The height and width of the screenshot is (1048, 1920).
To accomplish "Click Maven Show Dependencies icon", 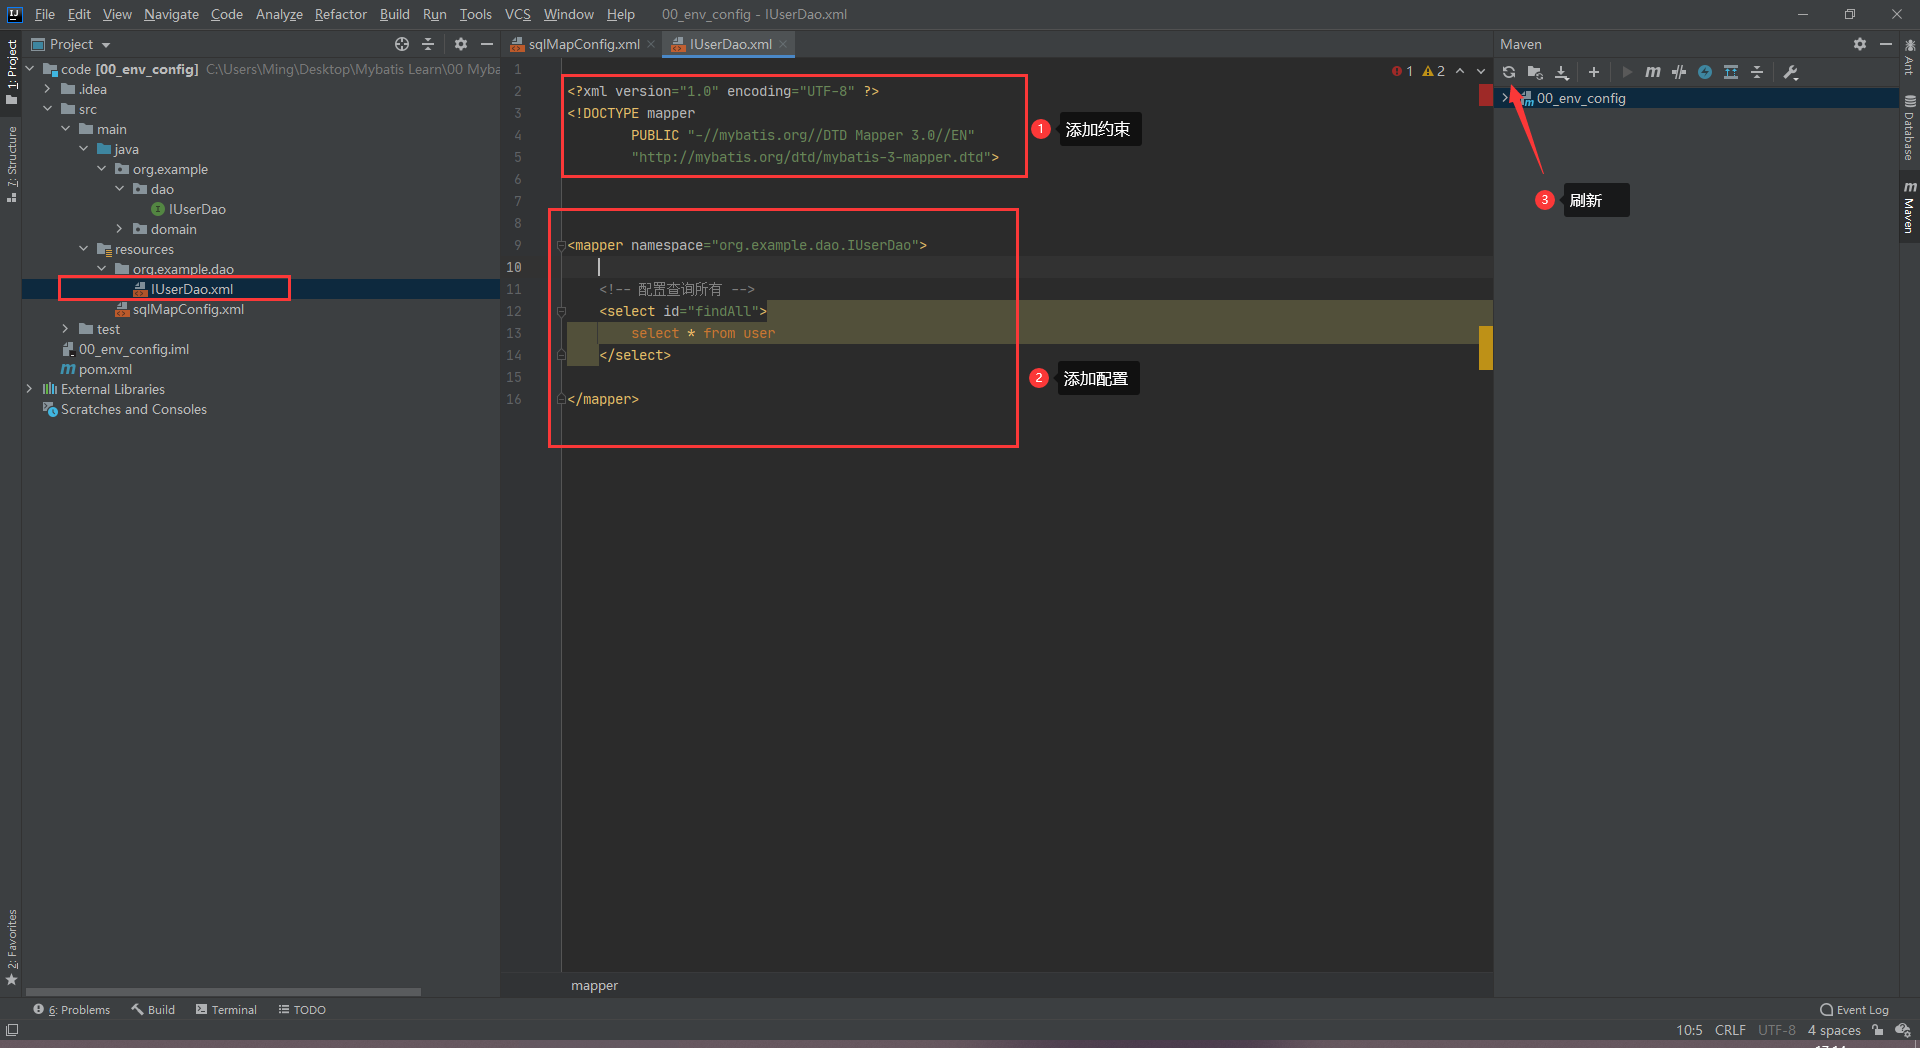I will click(1731, 72).
